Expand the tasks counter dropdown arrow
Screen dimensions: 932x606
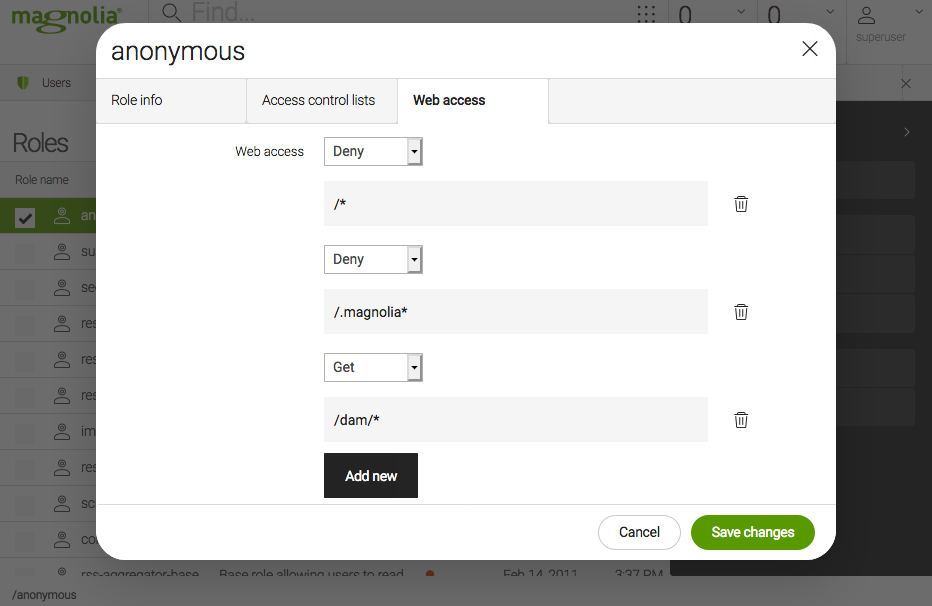741,12
